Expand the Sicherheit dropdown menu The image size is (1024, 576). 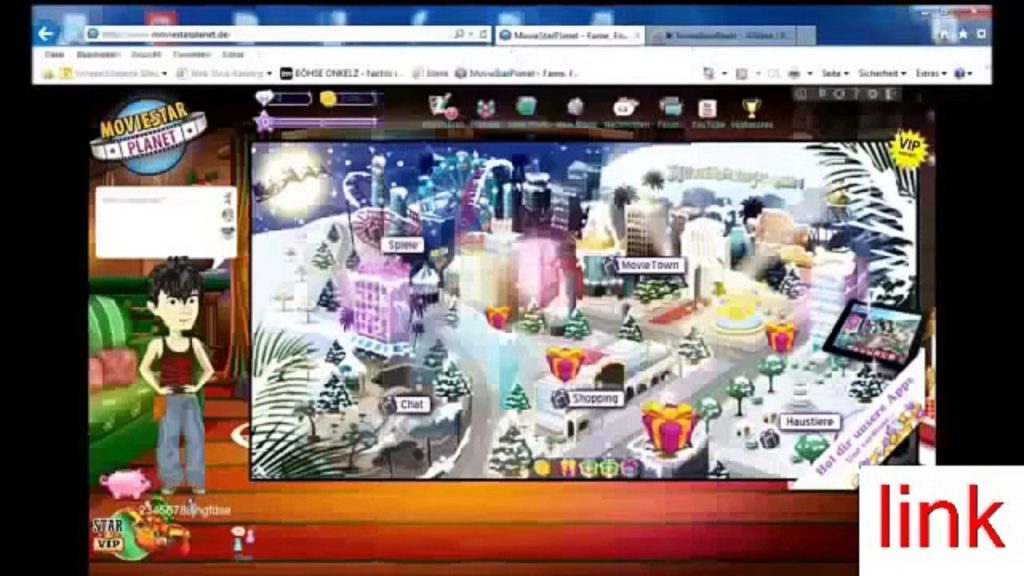(882, 74)
